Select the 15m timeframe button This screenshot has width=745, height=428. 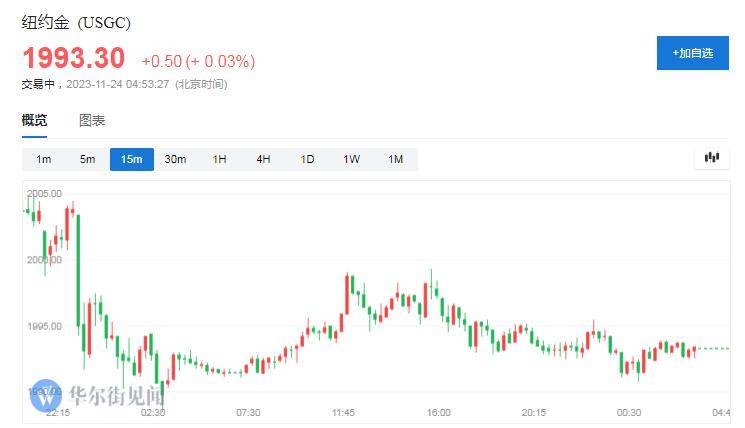point(132,159)
